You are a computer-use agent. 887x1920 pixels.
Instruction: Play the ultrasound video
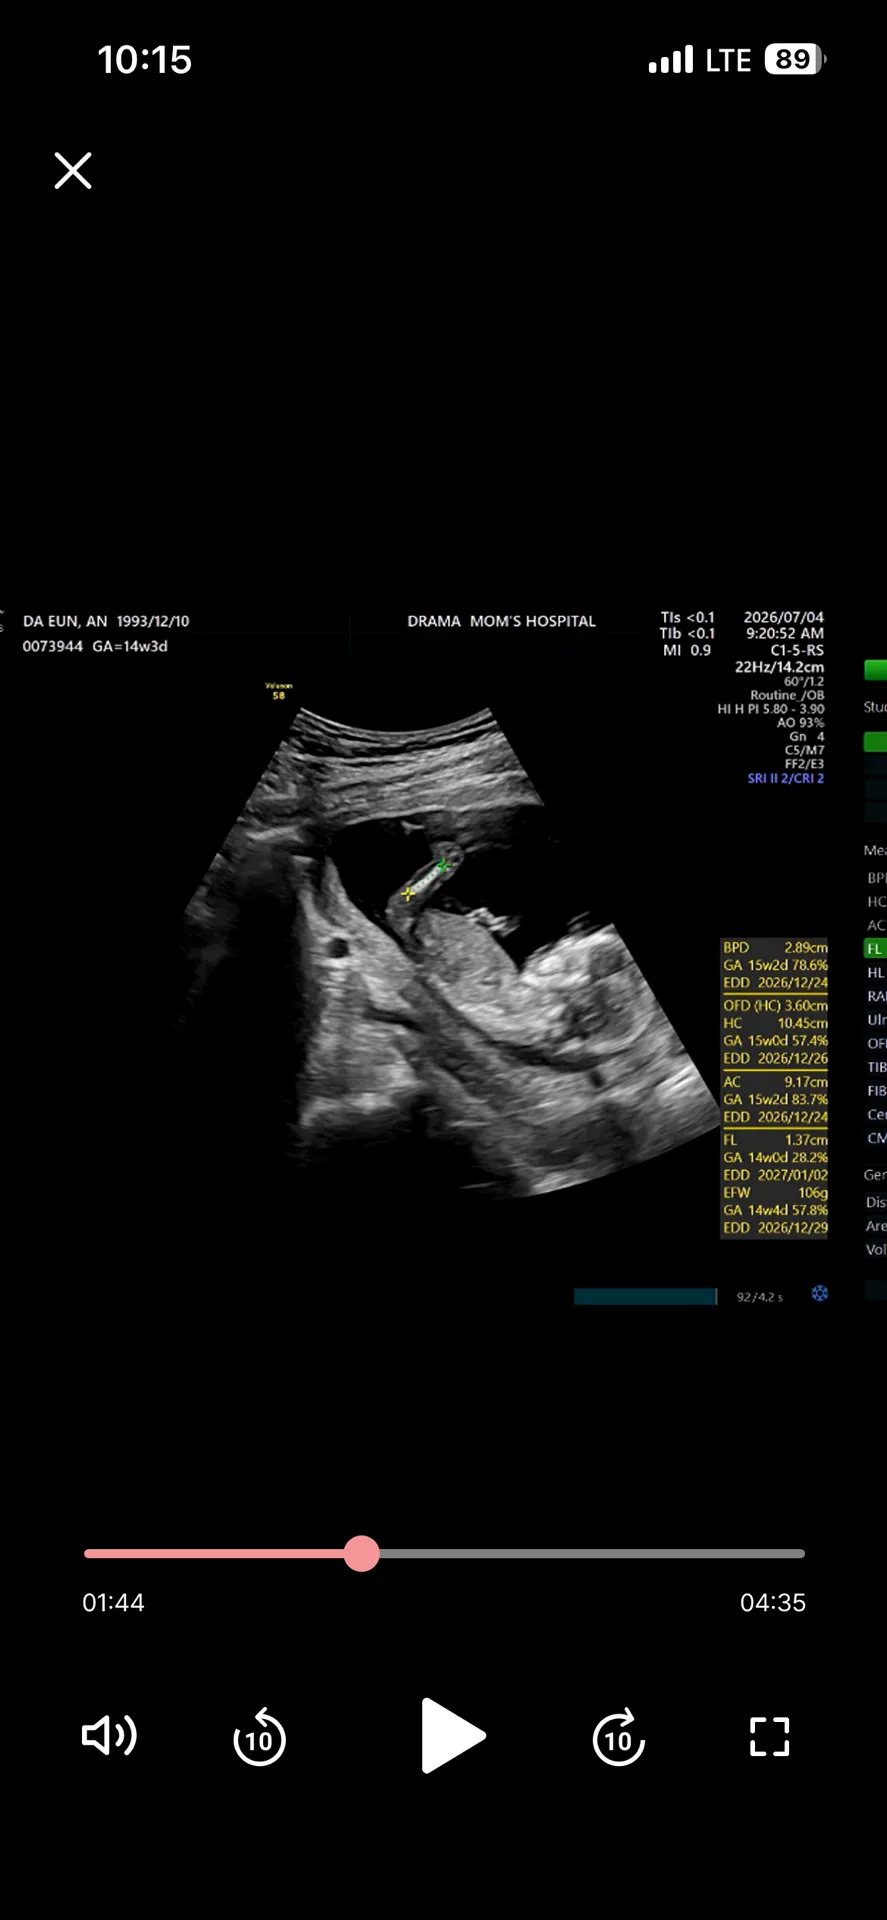coord(452,1736)
